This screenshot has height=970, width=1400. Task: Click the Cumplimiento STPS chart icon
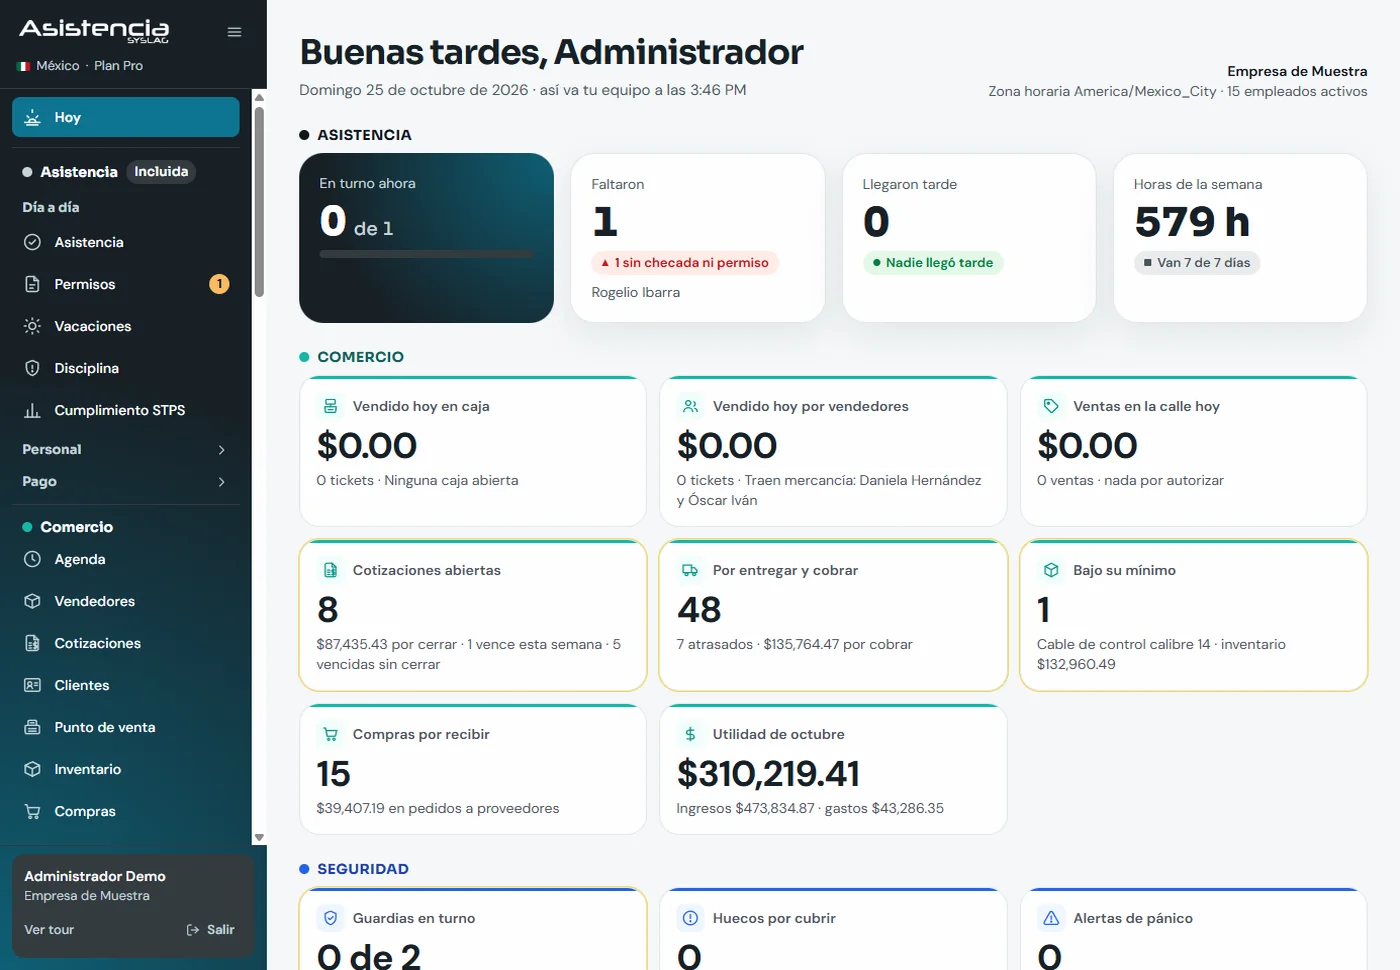[32, 410]
